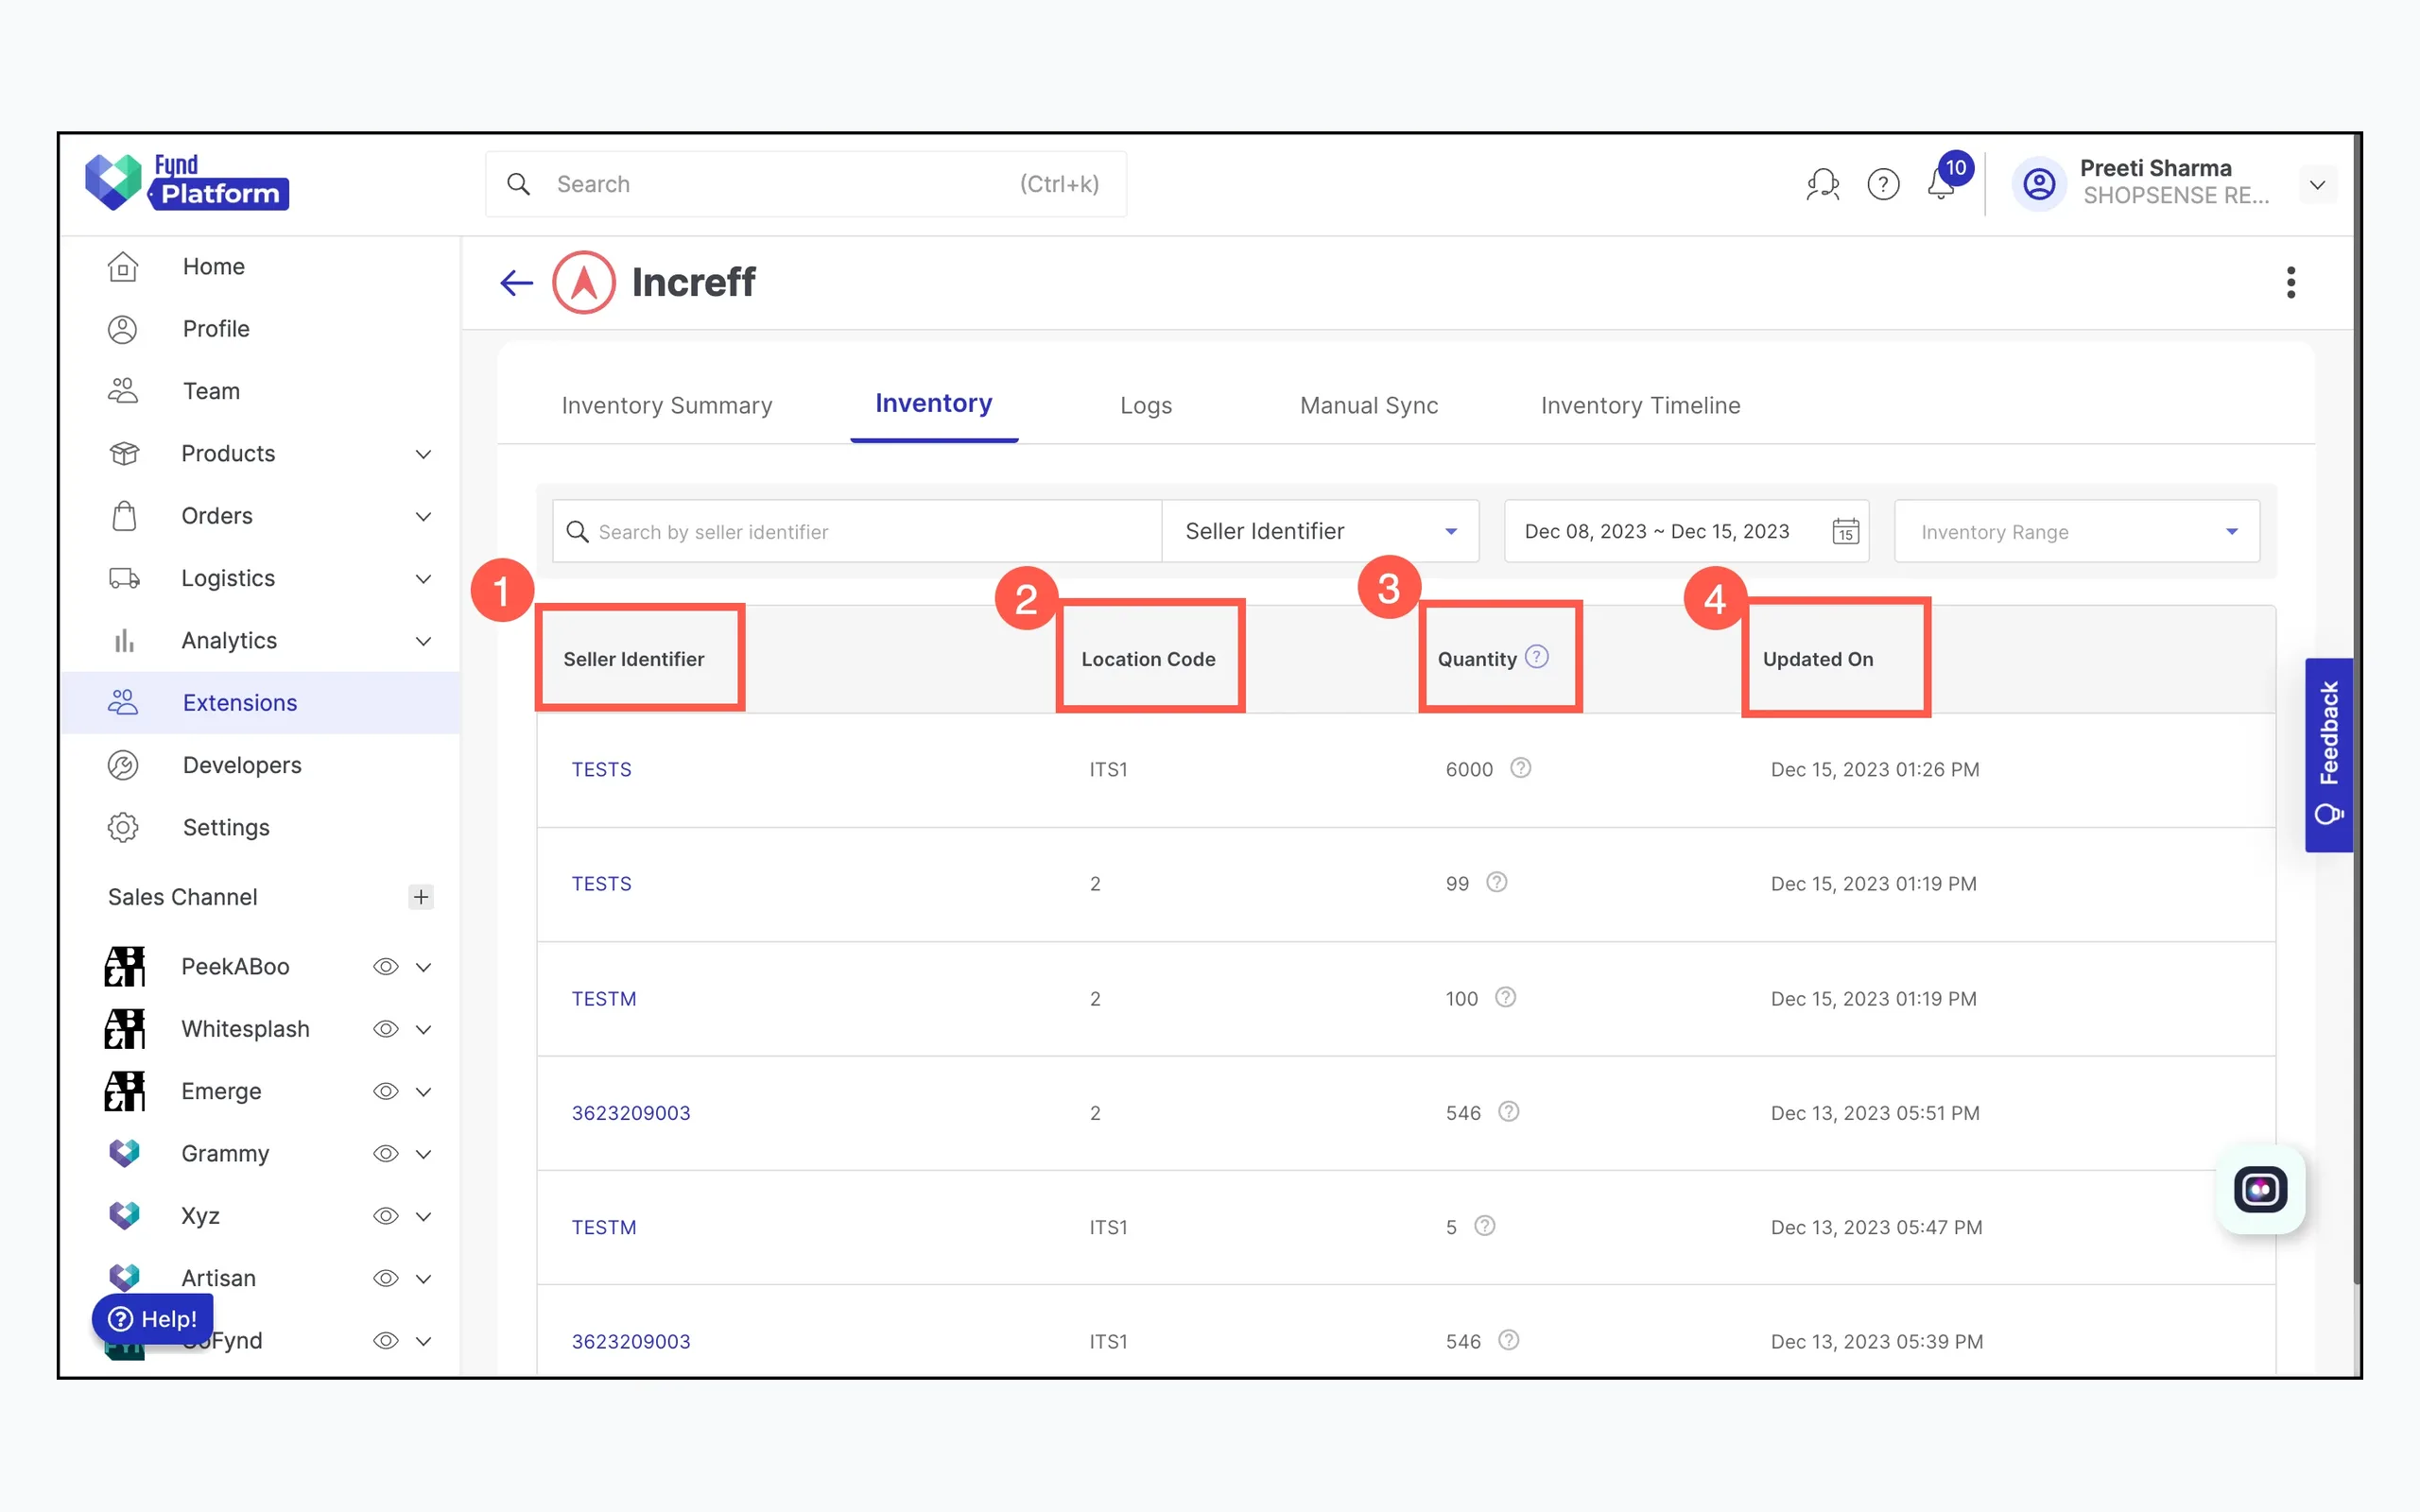The width and height of the screenshot is (2420, 1512).
Task: Expand the Xyz channel chevron
Action: coord(424,1216)
